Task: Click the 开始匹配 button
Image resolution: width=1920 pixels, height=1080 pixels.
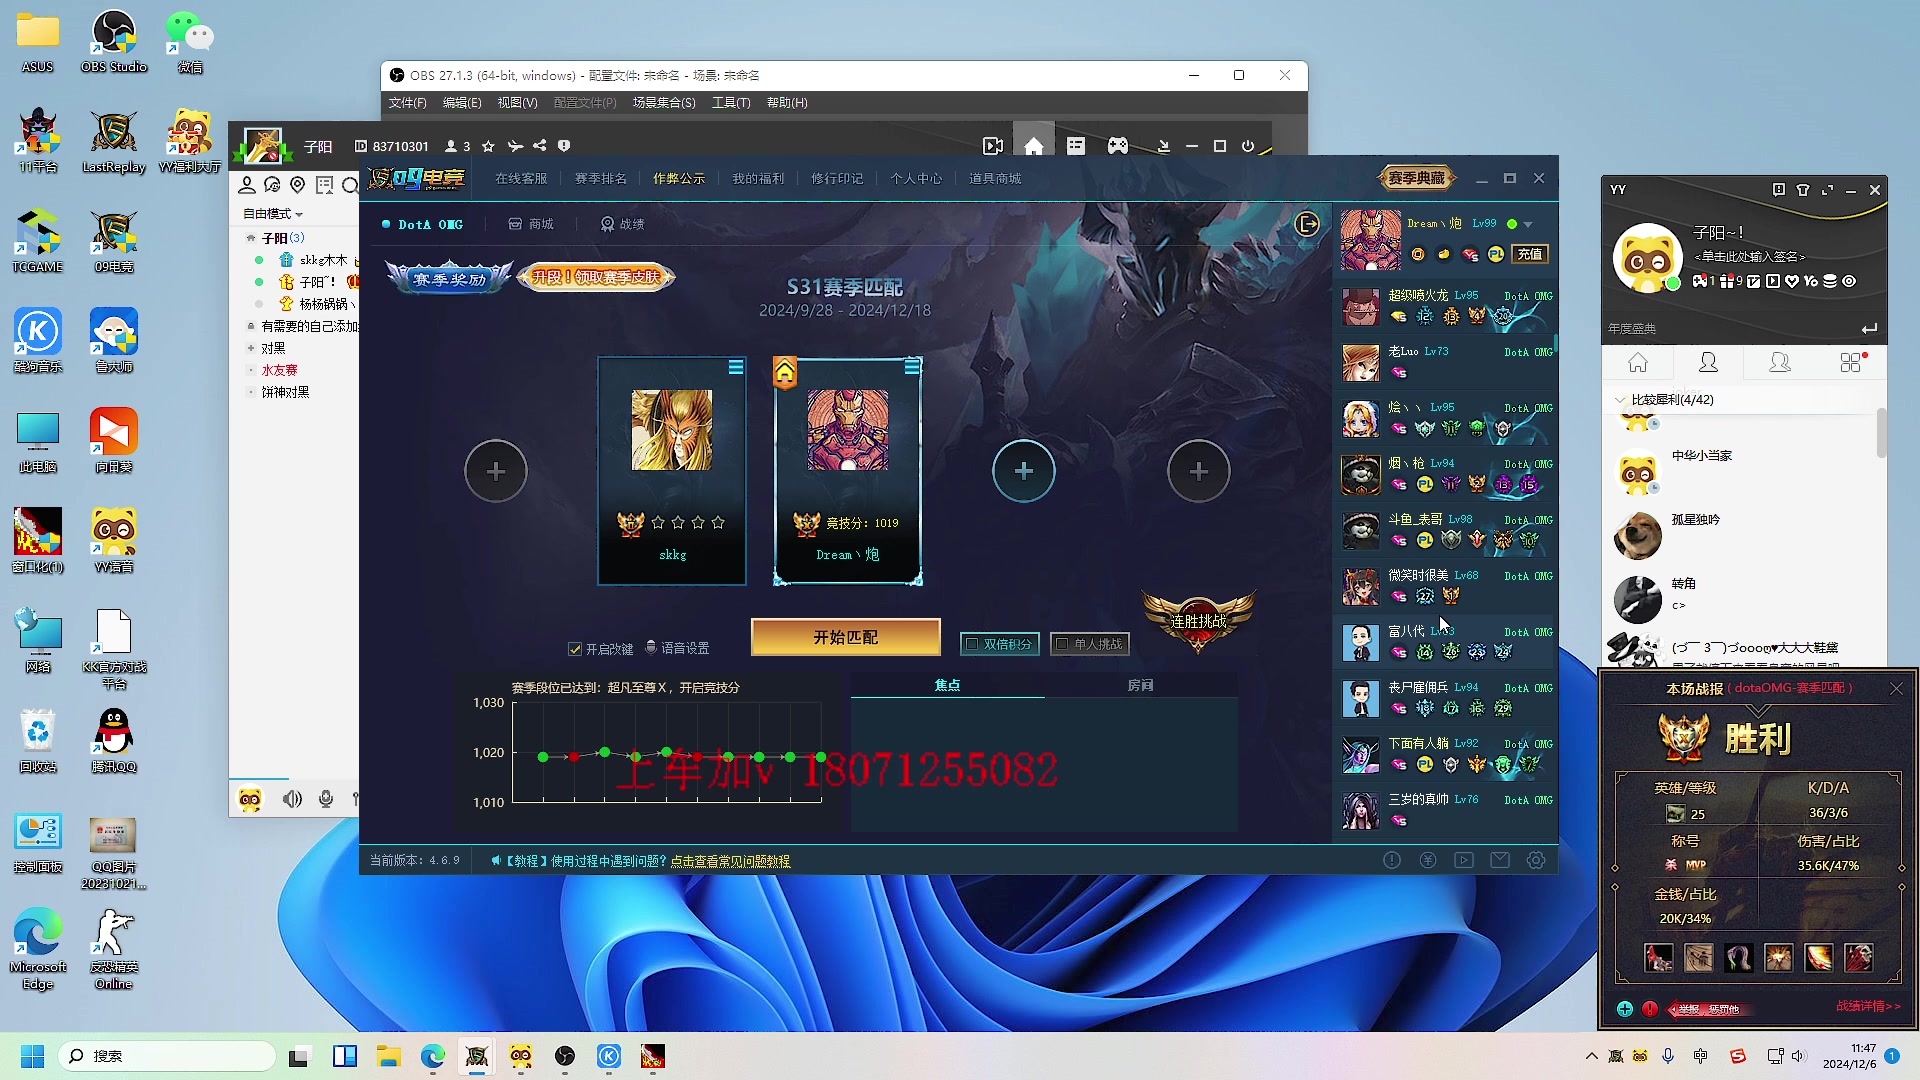Action: 846,637
